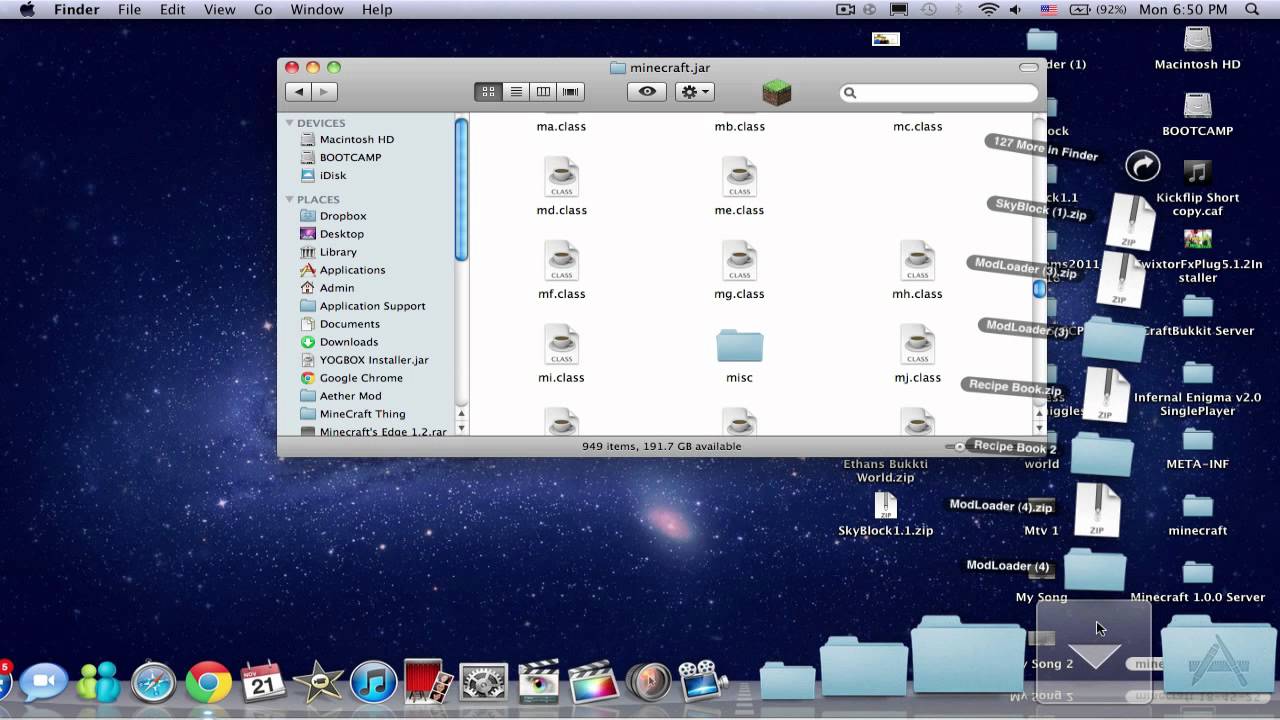Open Google Chrome from the Dock
This screenshot has width=1280, height=720.
[x=208, y=683]
